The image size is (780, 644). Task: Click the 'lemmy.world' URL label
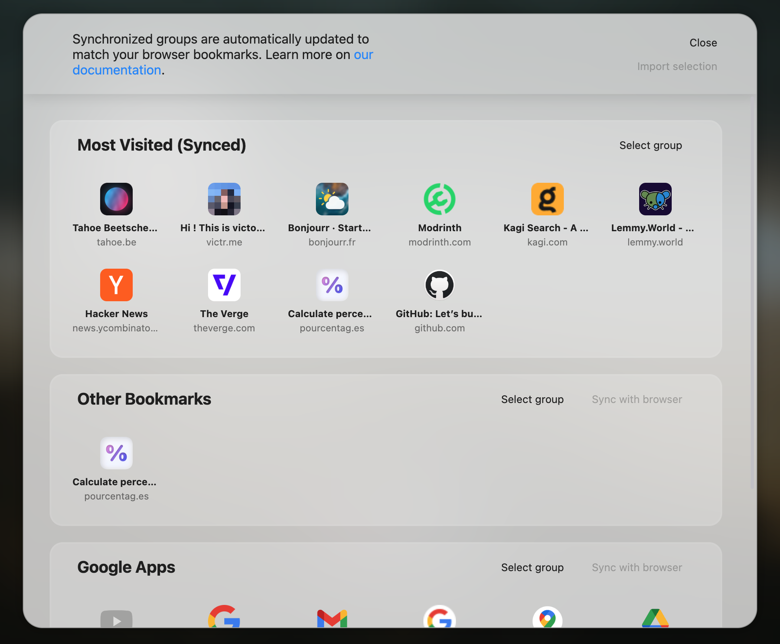coord(655,242)
